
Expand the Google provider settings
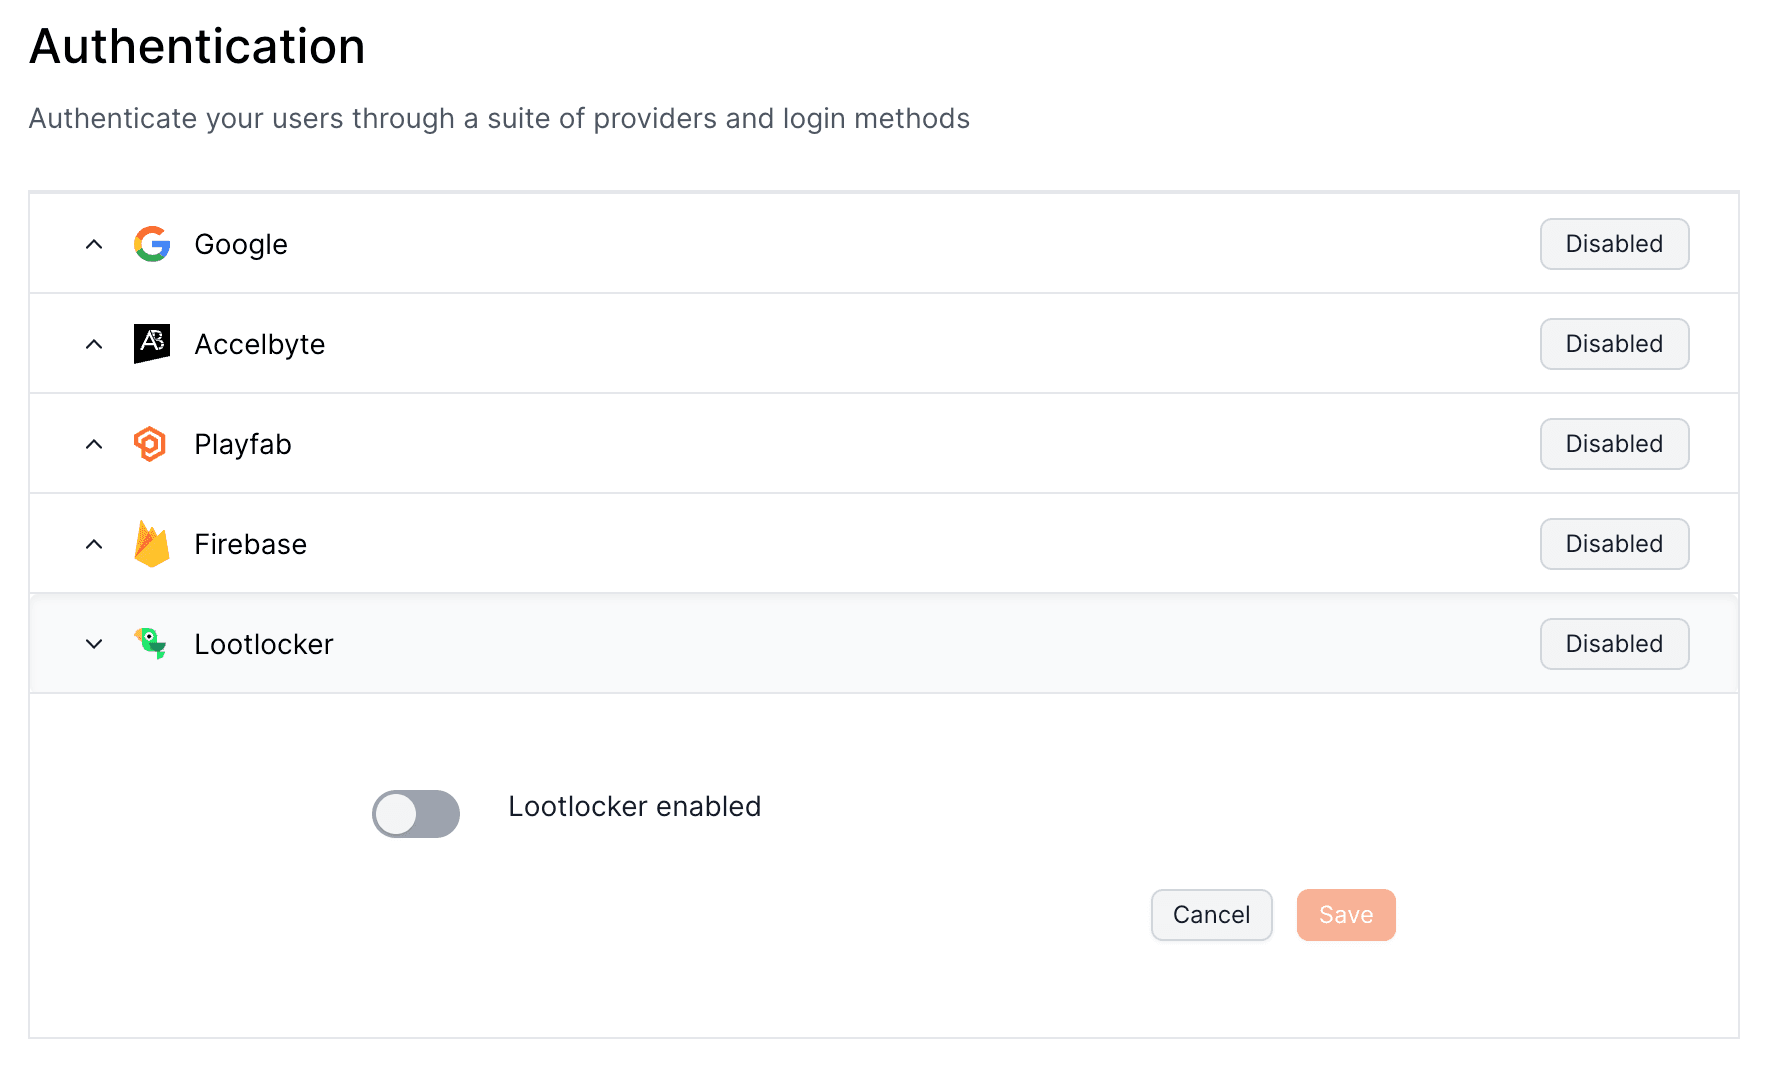click(x=93, y=244)
